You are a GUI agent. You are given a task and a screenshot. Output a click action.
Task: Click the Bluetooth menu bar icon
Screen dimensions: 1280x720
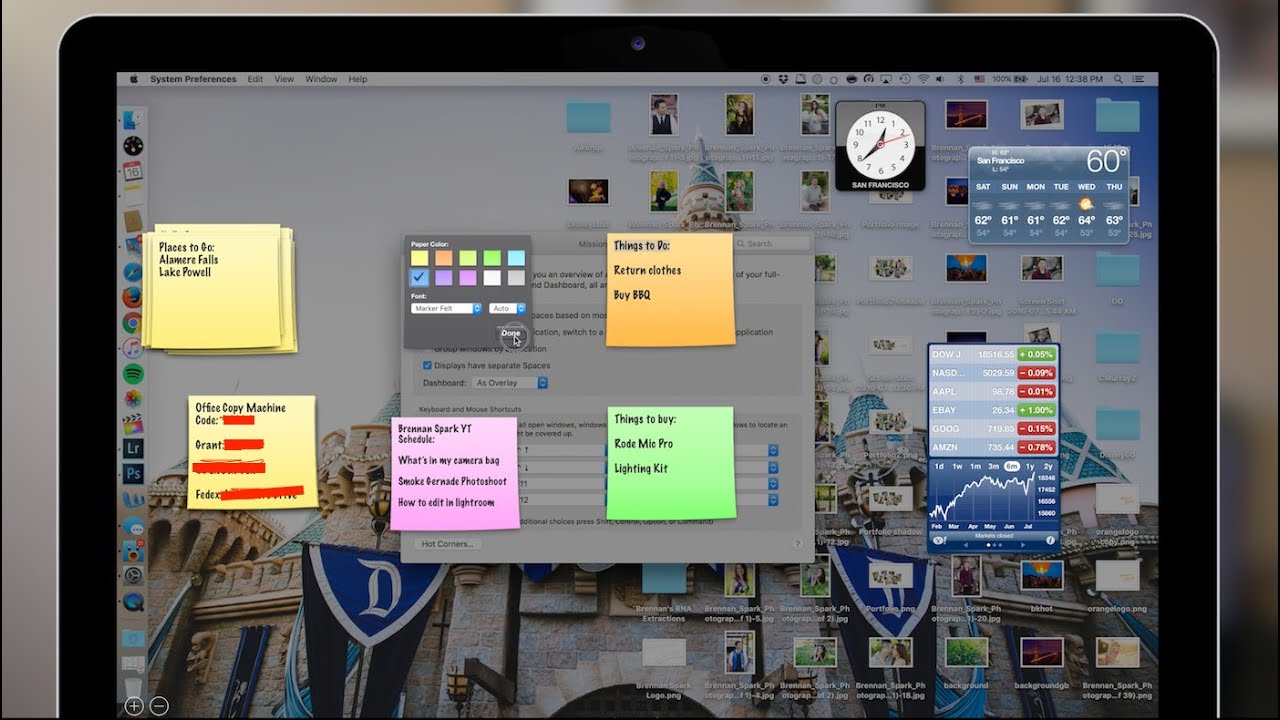click(960, 79)
